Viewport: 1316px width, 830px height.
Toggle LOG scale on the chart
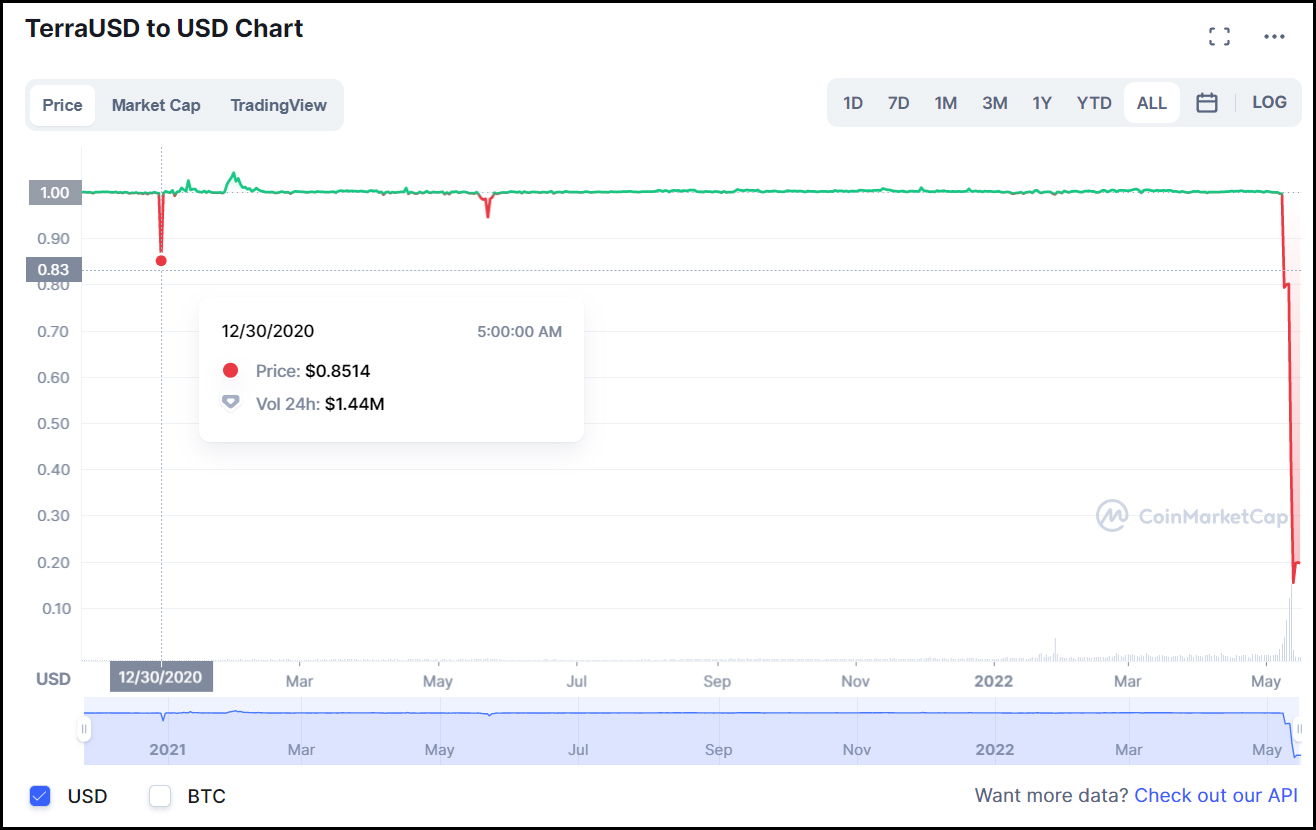pyautogui.click(x=1270, y=102)
